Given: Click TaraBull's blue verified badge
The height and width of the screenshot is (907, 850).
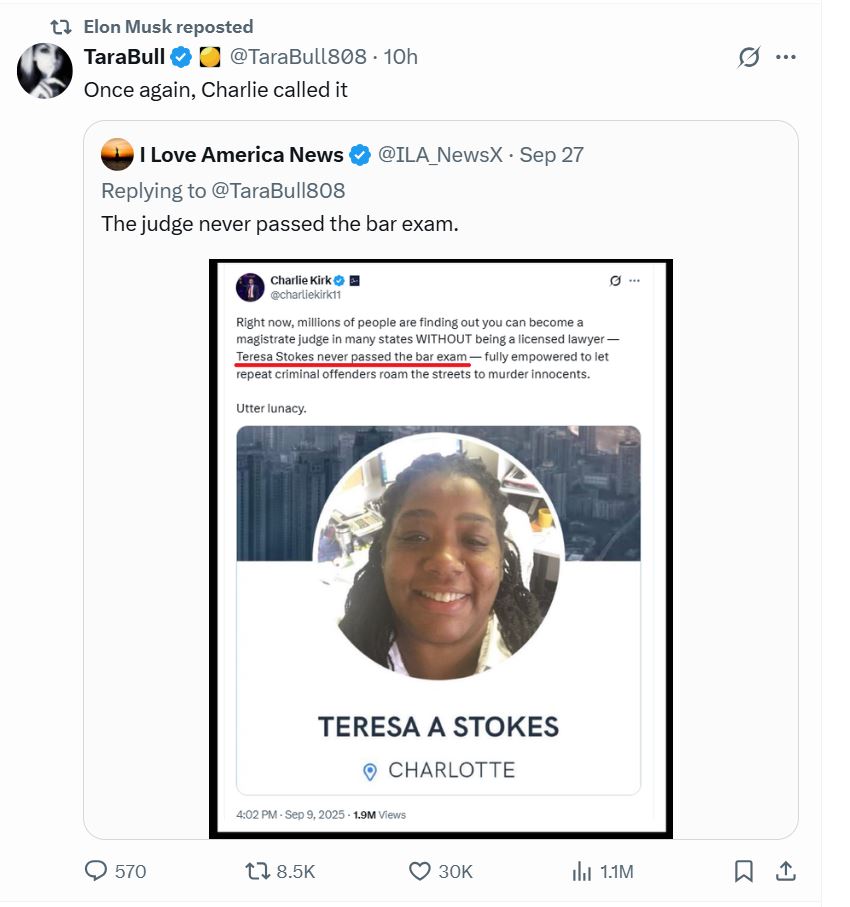Looking at the screenshot, I should [181, 57].
